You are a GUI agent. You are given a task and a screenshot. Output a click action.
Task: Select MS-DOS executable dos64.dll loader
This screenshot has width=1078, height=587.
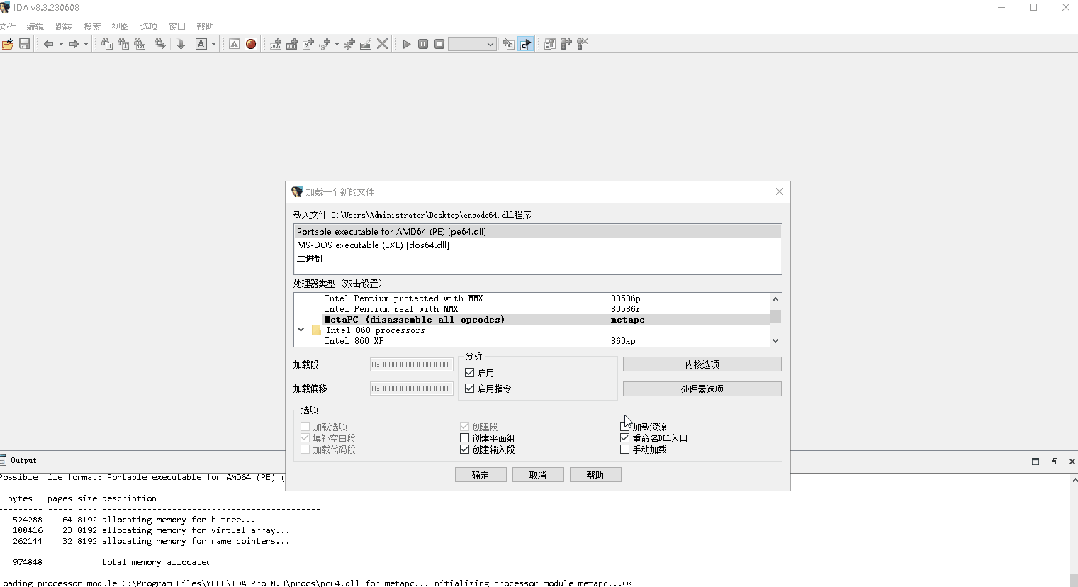pos(537,245)
